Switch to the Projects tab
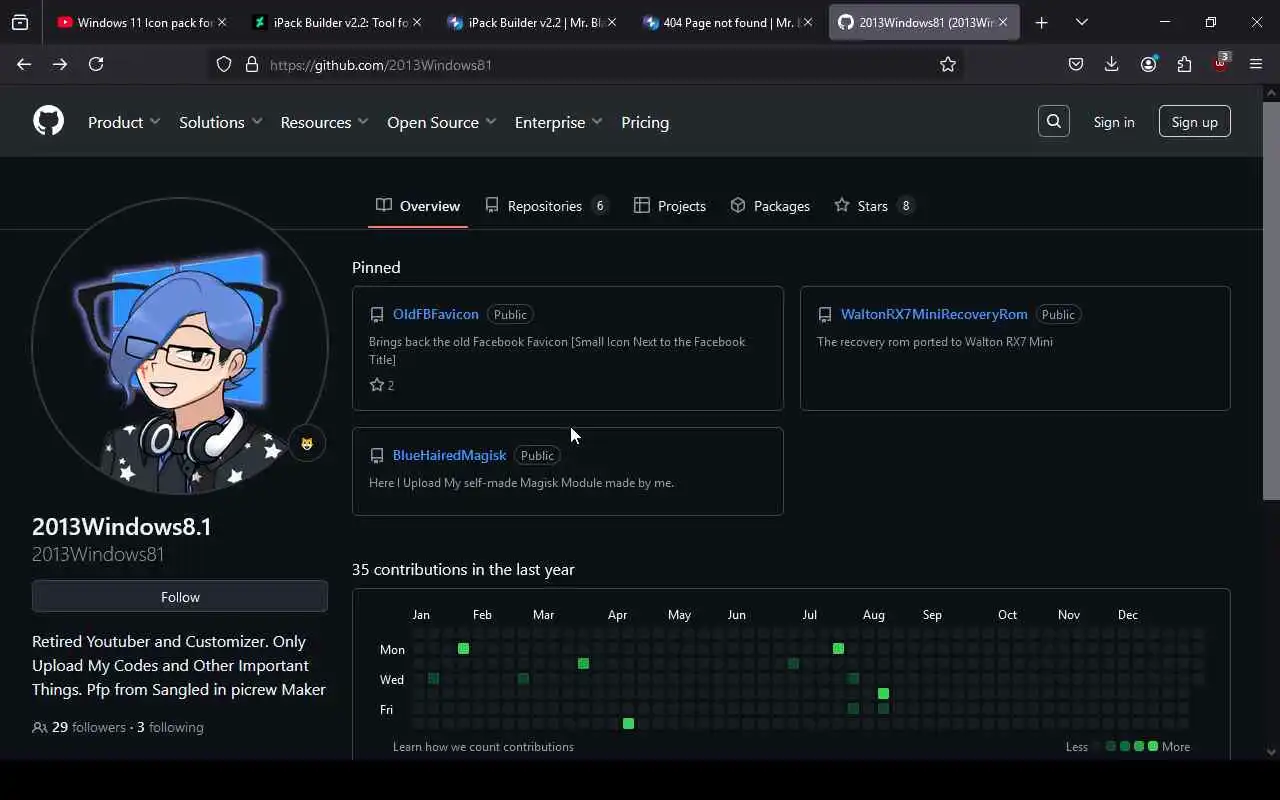Viewport: 1280px width, 800px height. 670,206
